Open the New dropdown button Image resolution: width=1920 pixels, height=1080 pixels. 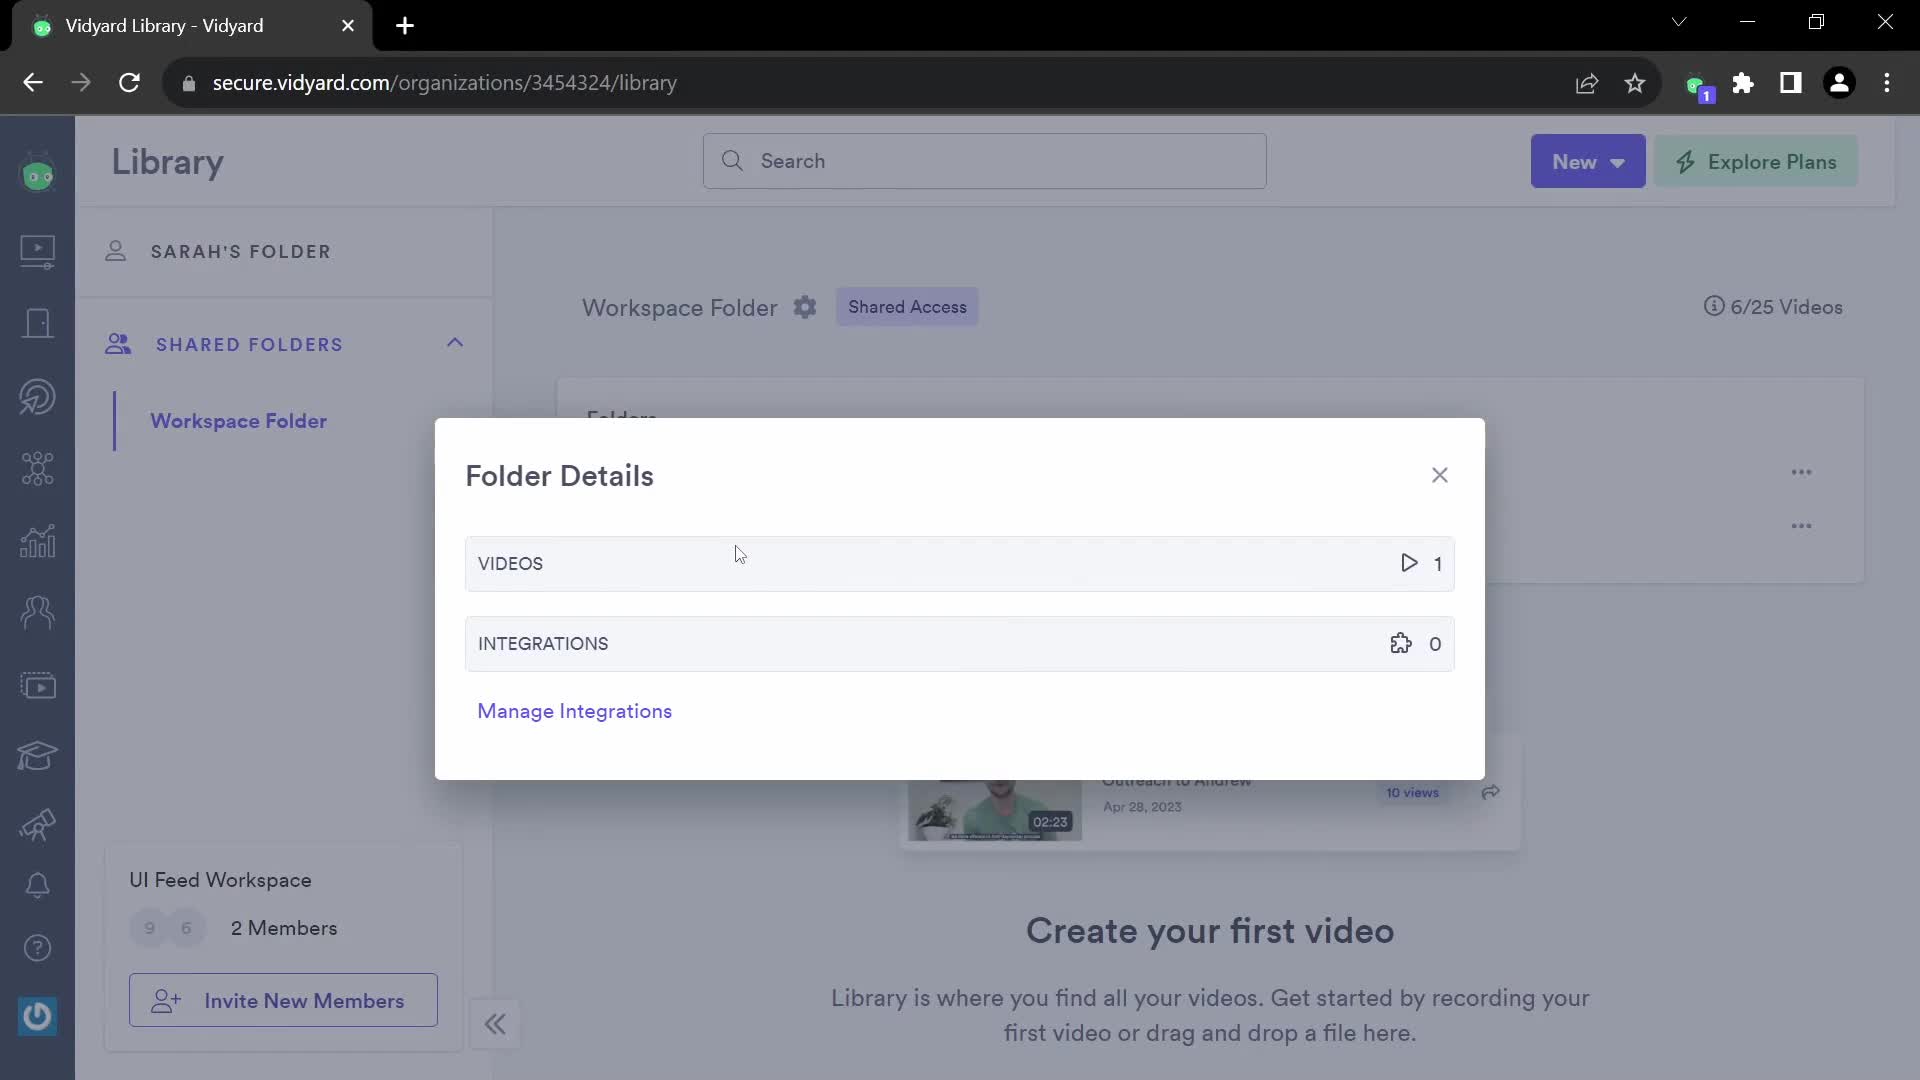tap(1587, 161)
